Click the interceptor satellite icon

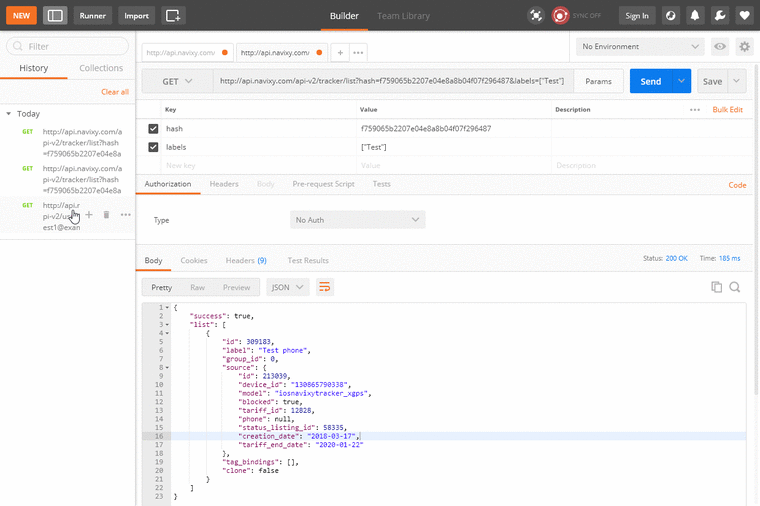pos(536,16)
